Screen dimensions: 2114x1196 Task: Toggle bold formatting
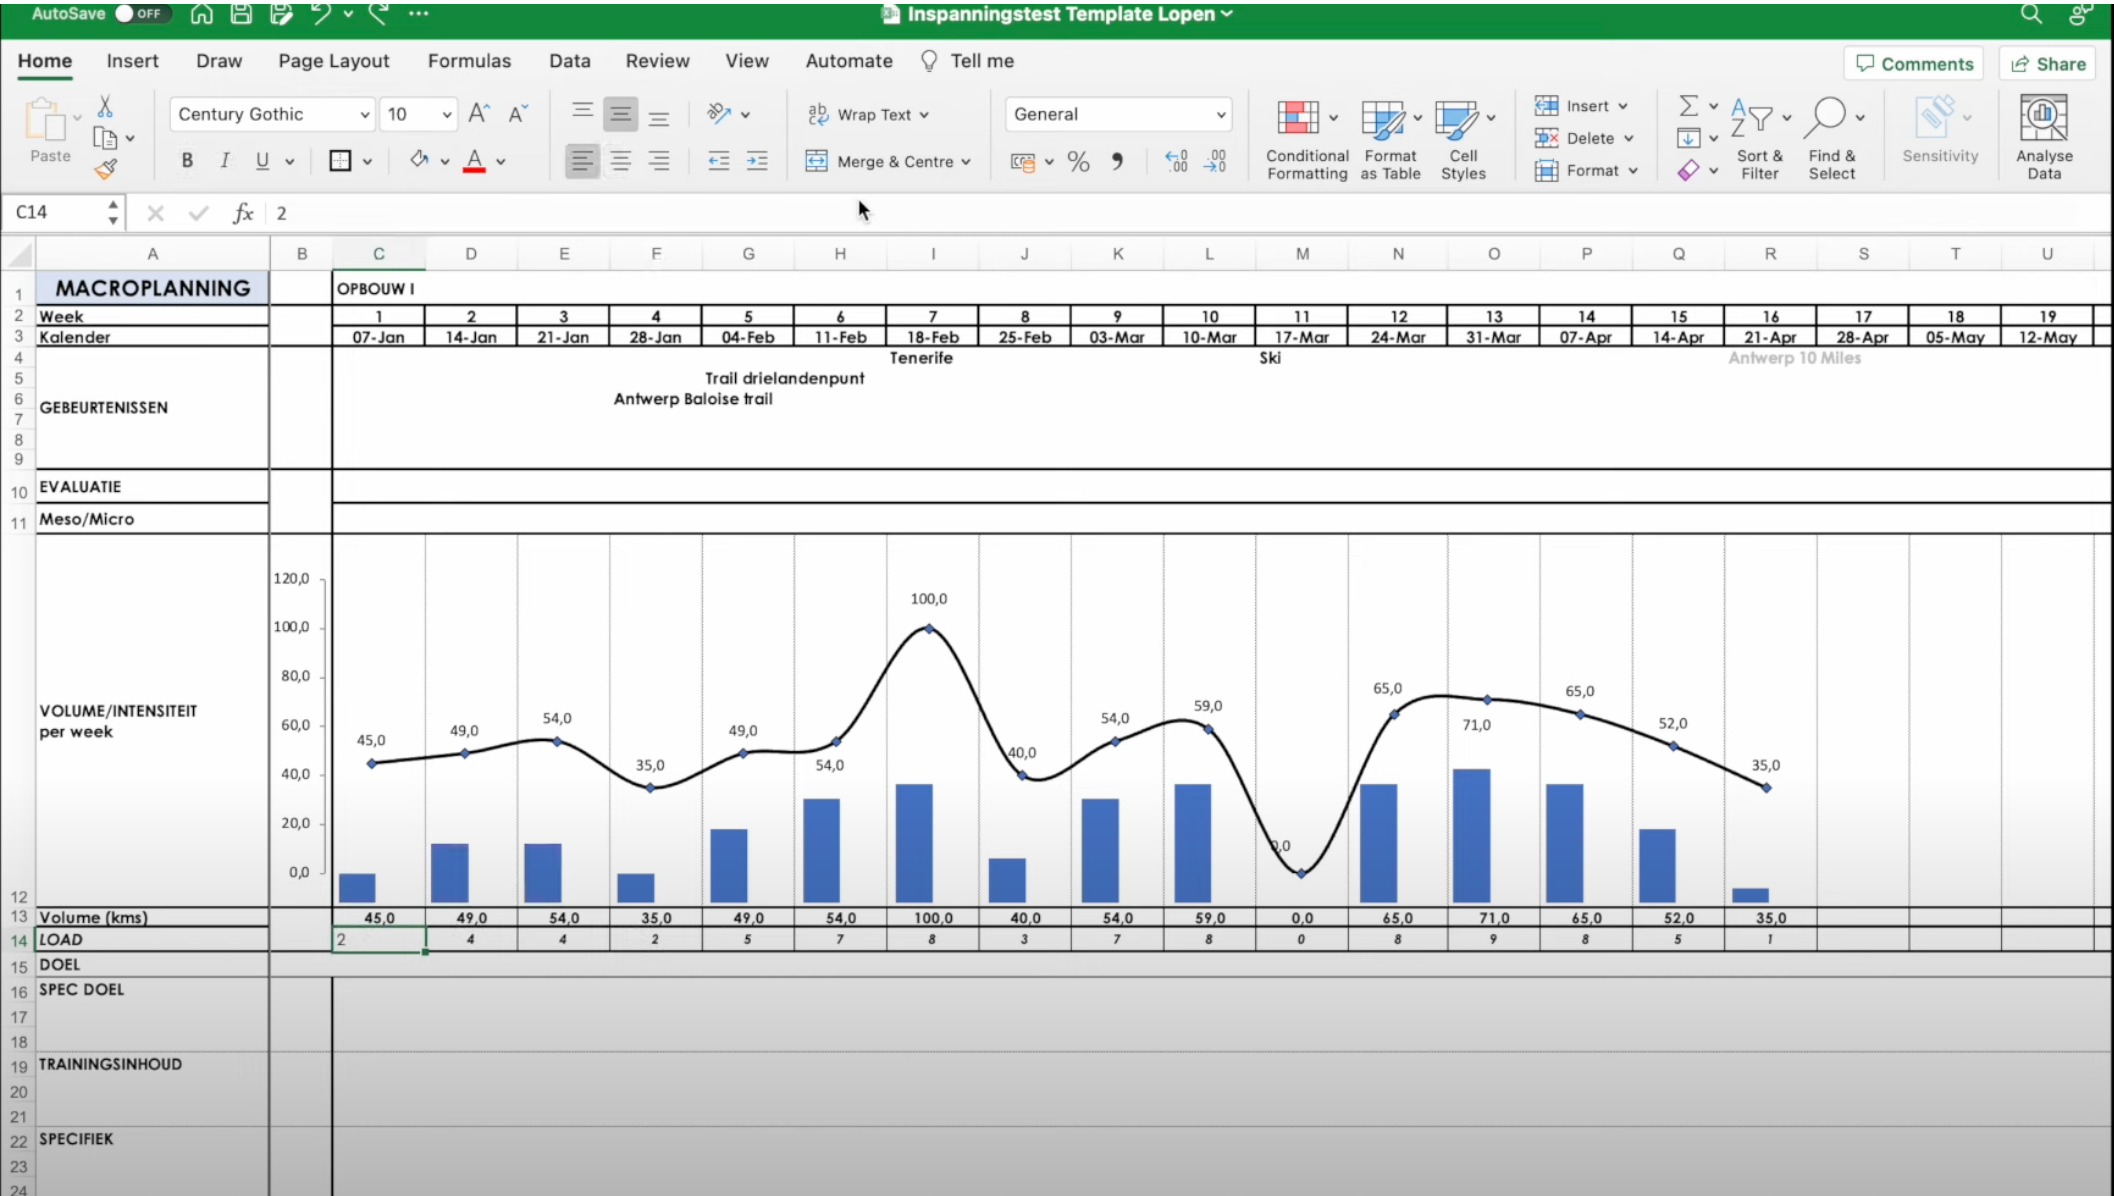tap(186, 160)
